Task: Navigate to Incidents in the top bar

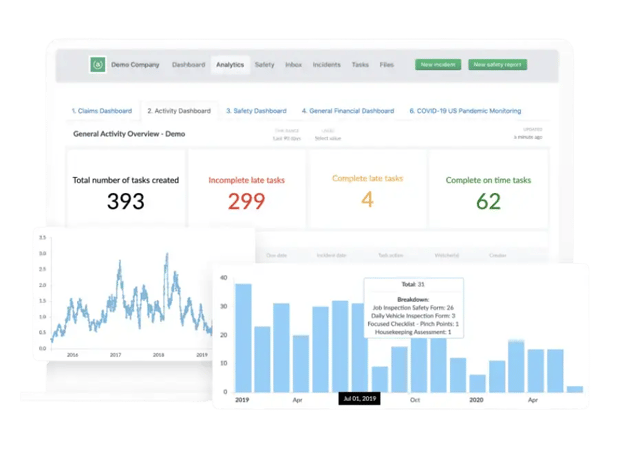Action: [326, 65]
